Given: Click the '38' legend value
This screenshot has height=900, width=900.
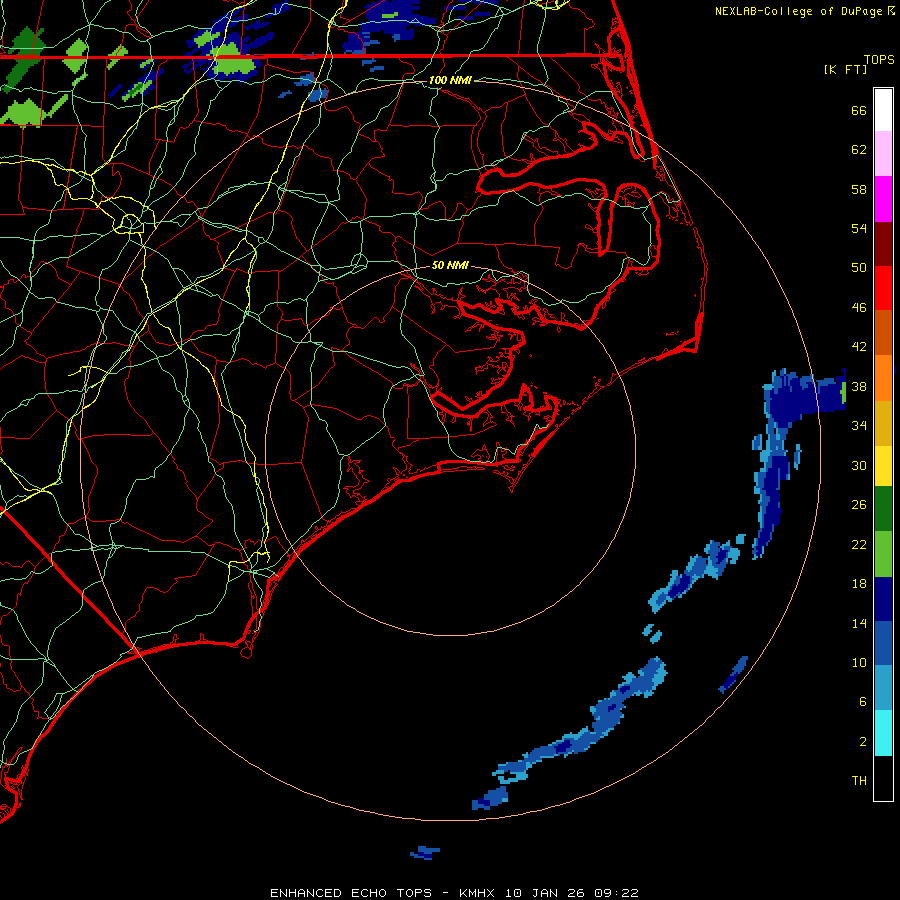Looking at the screenshot, I should pos(859,387).
